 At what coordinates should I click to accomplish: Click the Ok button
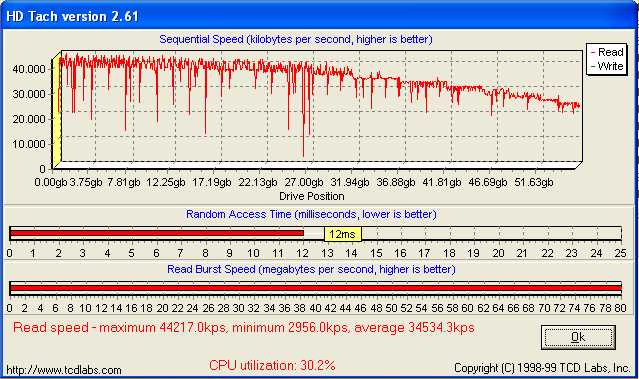click(x=578, y=337)
